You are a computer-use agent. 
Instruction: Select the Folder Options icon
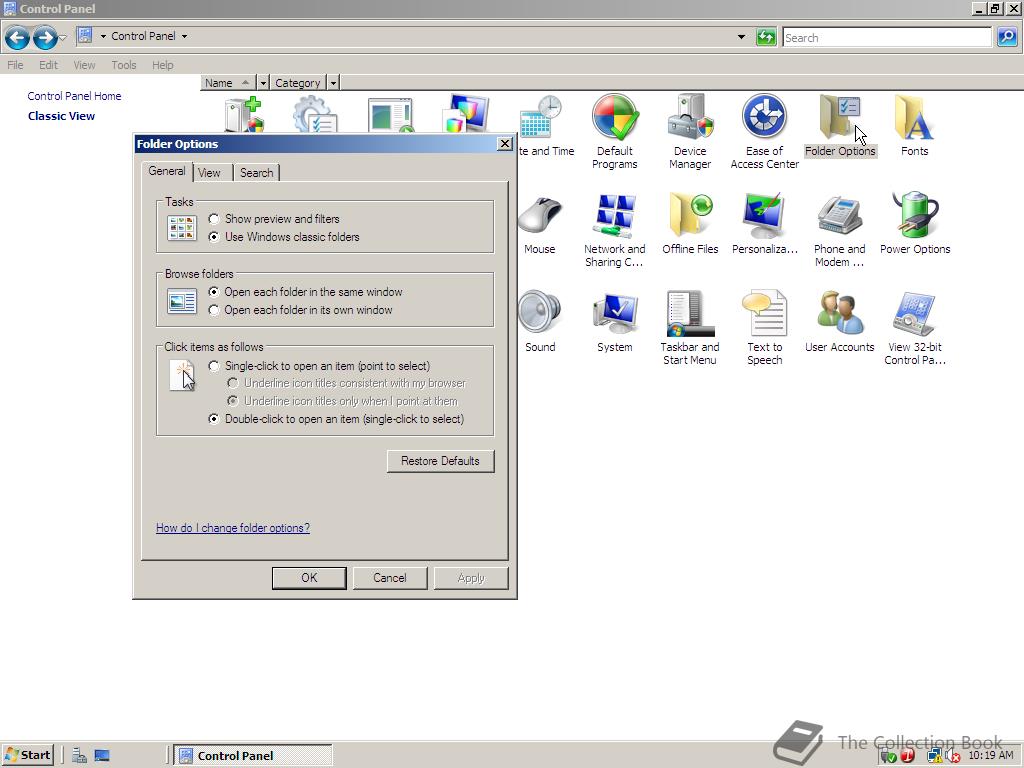(x=840, y=126)
